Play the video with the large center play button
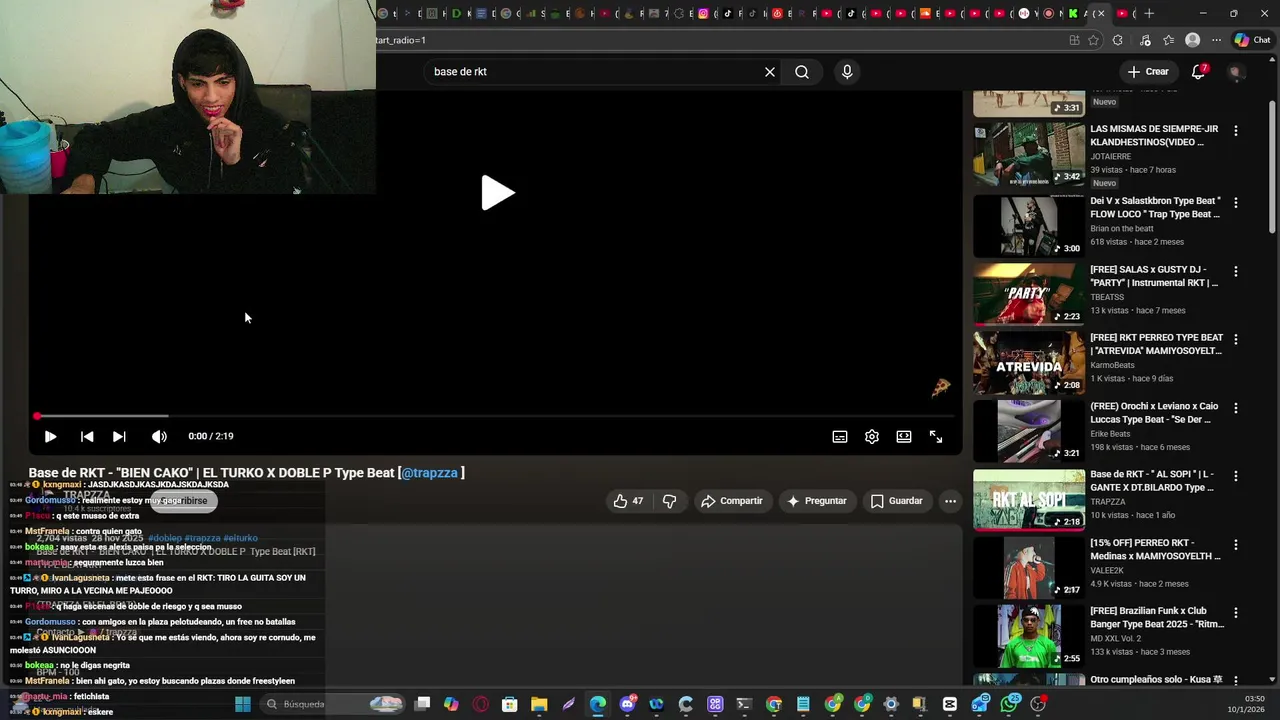This screenshot has height=720, width=1280. click(497, 193)
